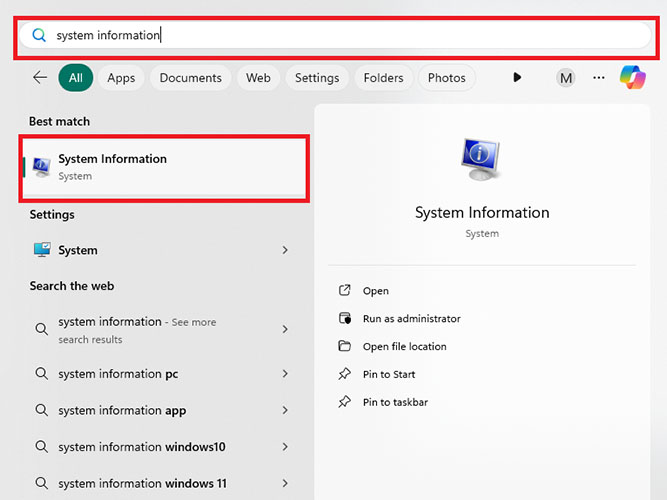Filter search results by Photos
The image size is (667, 500).
(446, 78)
